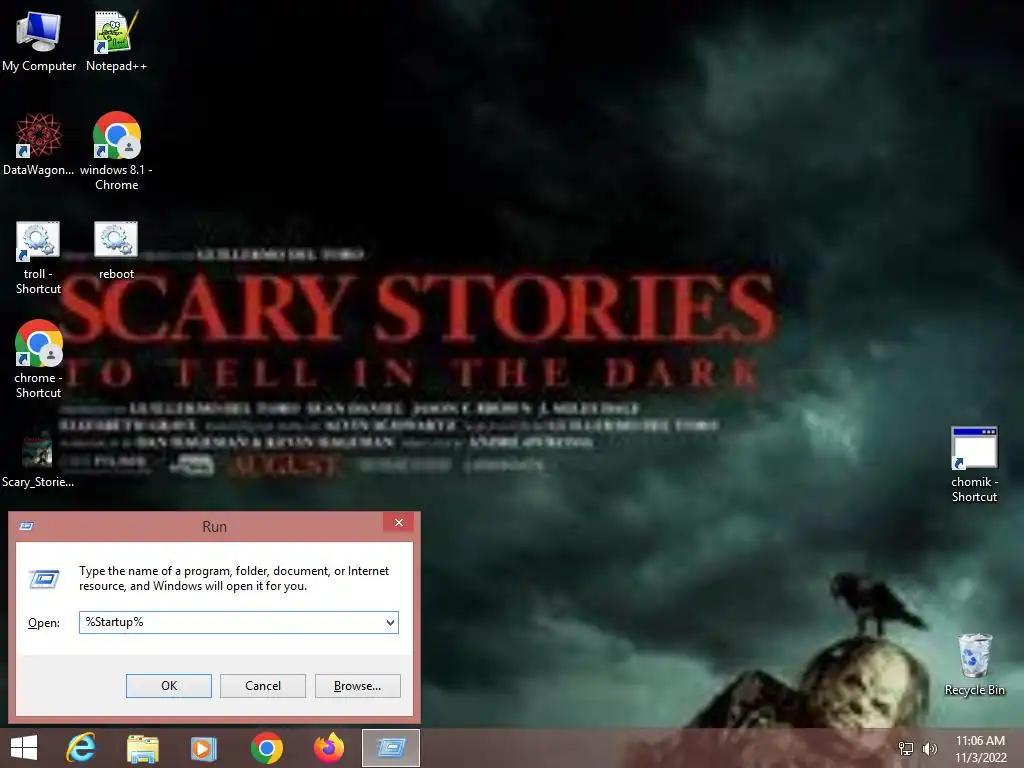Open chrome - Shortcut desktop icon
Viewport: 1024px width, 768px height.
(x=39, y=359)
